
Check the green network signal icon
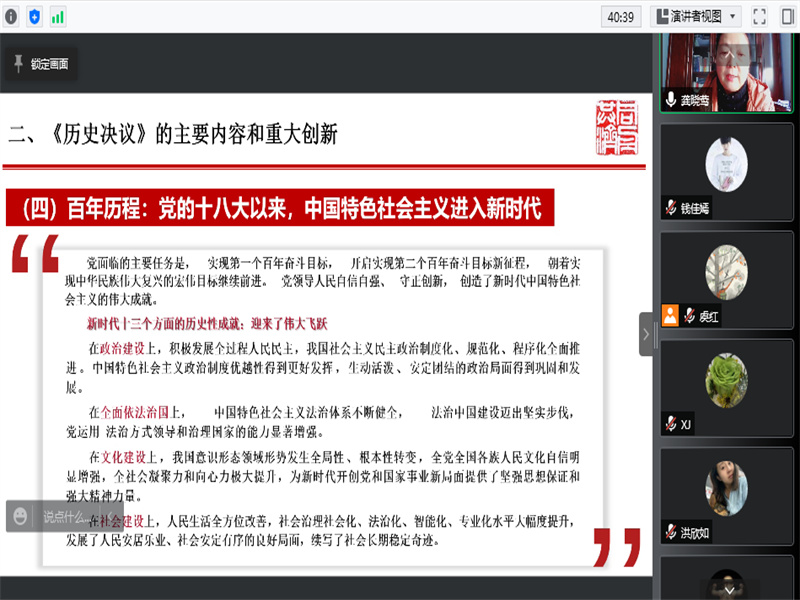click(x=58, y=16)
